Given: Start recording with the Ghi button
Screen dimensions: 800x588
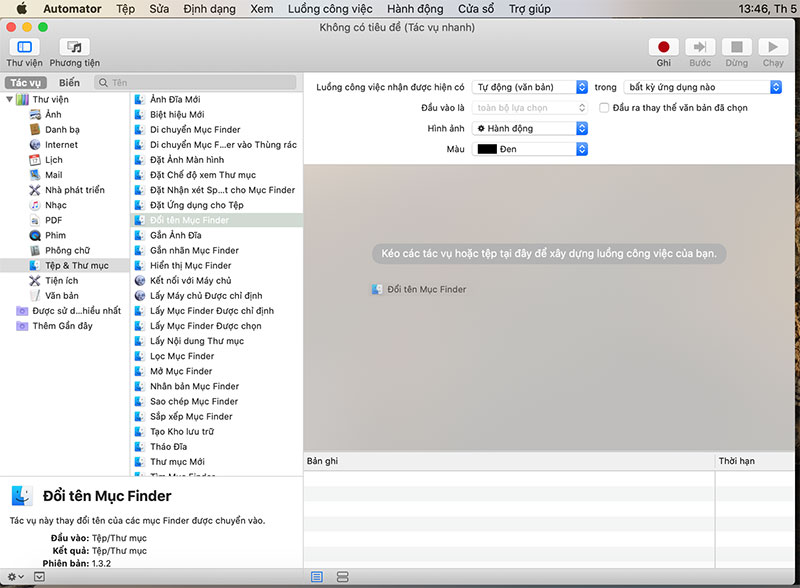Looking at the screenshot, I should [663, 47].
